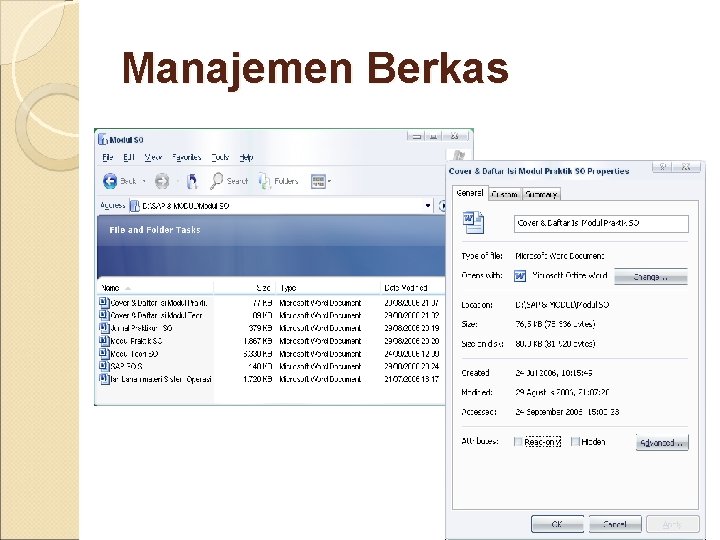This screenshot has width=720, height=540.
Task: Sort files by Type column
Action: pos(328,288)
